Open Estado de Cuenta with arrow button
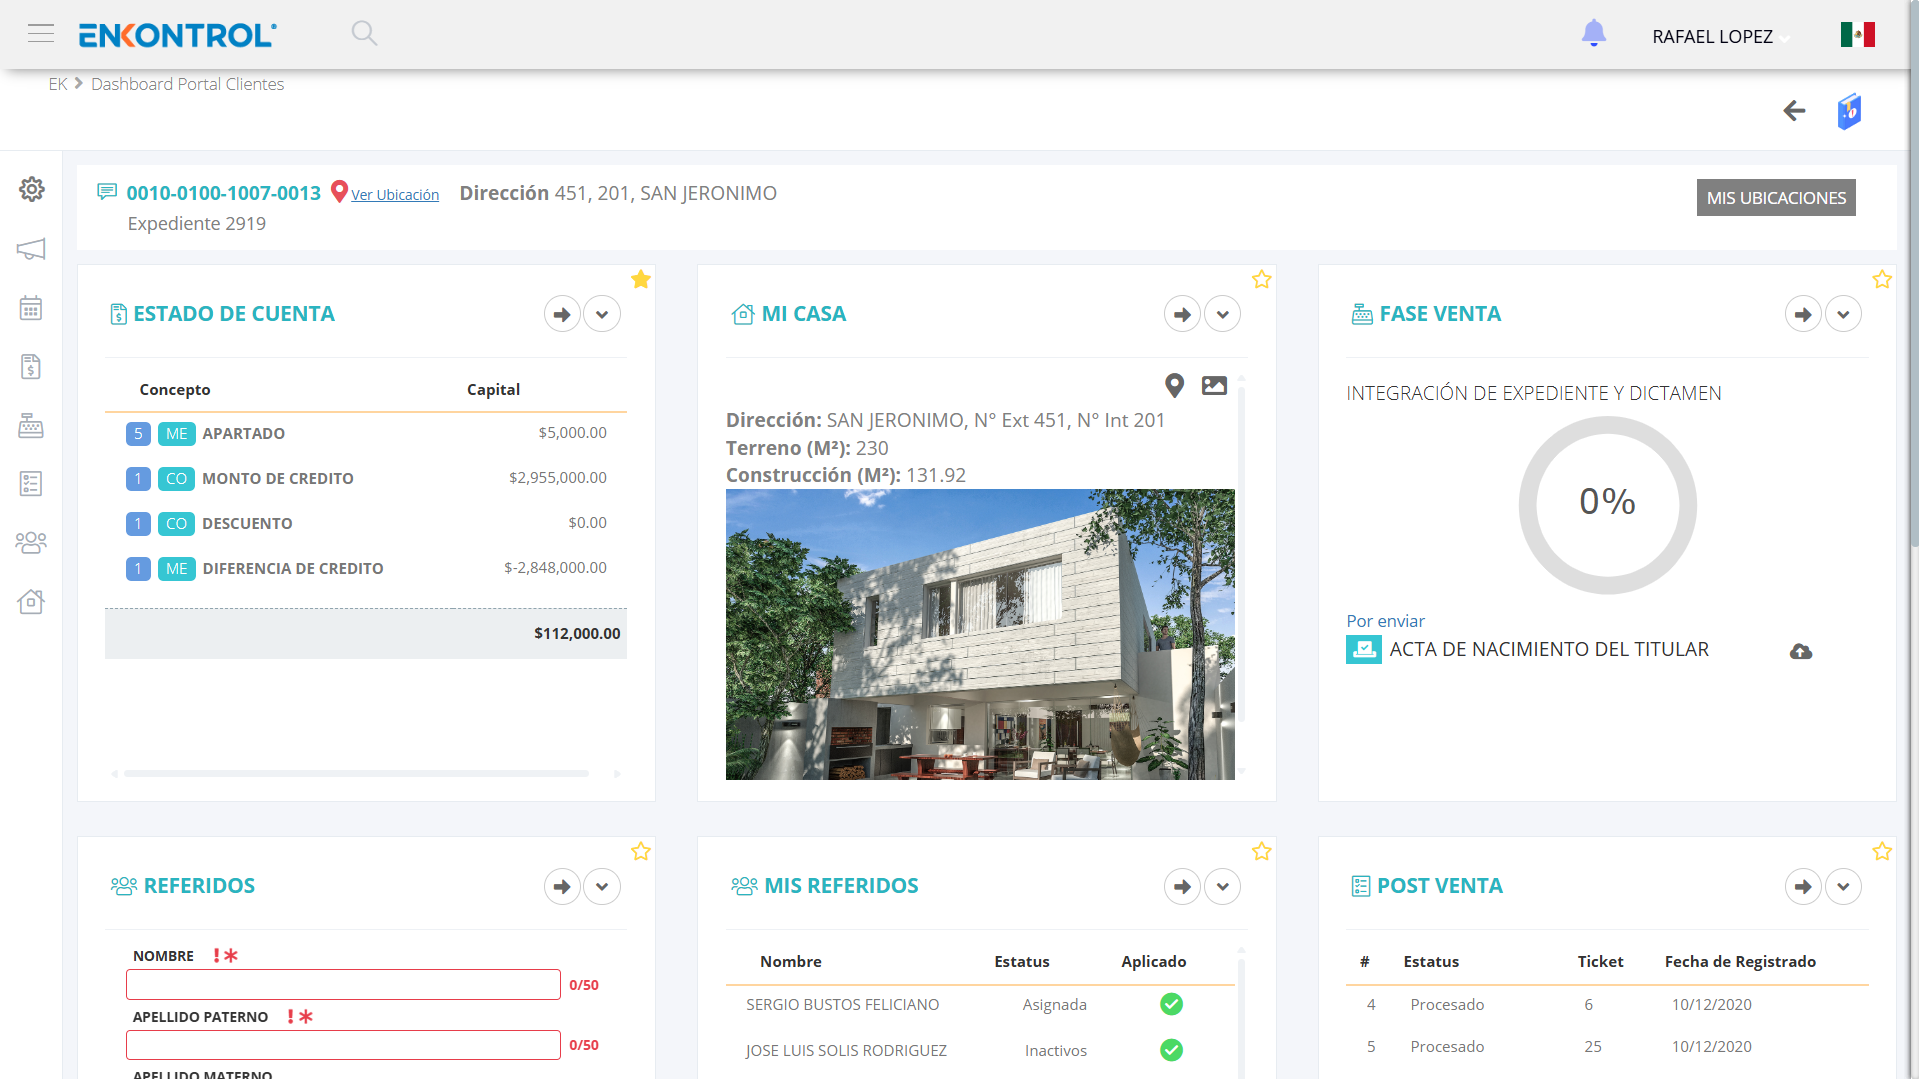Viewport: 1919px width, 1079px height. pyautogui.click(x=562, y=314)
